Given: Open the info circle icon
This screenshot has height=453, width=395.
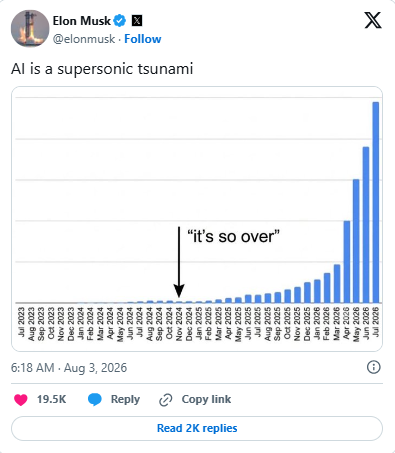Looking at the screenshot, I should pos(373,367).
